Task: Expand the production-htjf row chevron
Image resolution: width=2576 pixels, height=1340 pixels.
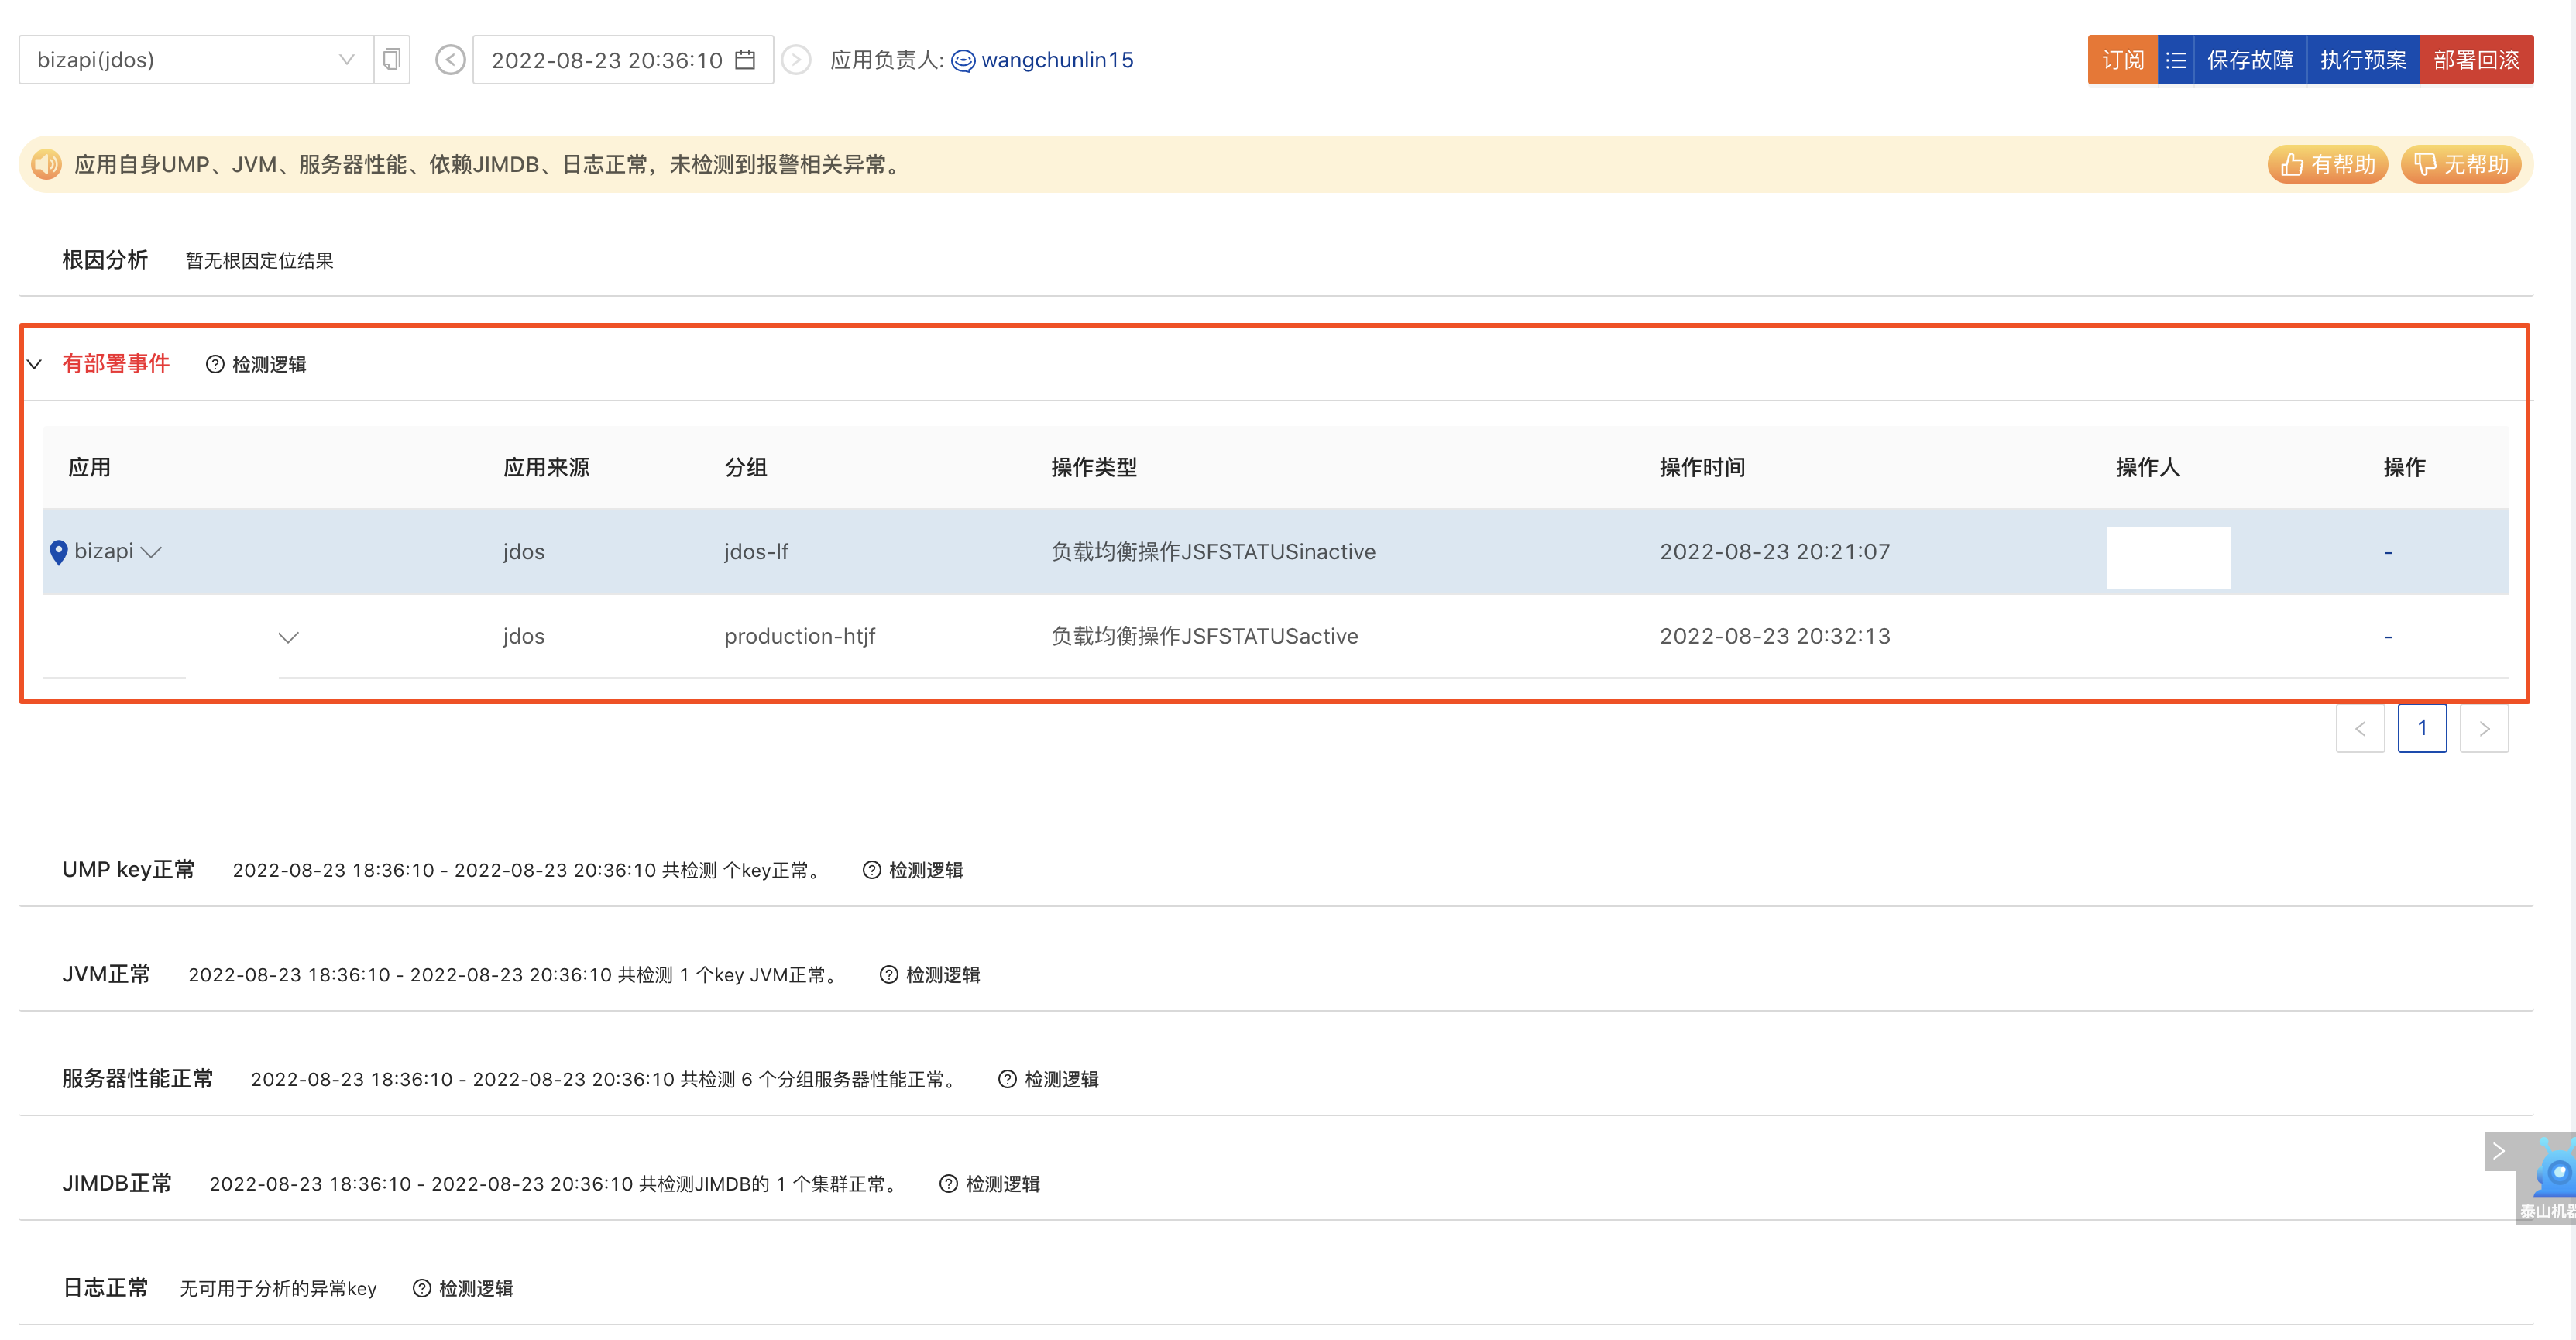Action: pyautogui.click(x=288, y=637)
